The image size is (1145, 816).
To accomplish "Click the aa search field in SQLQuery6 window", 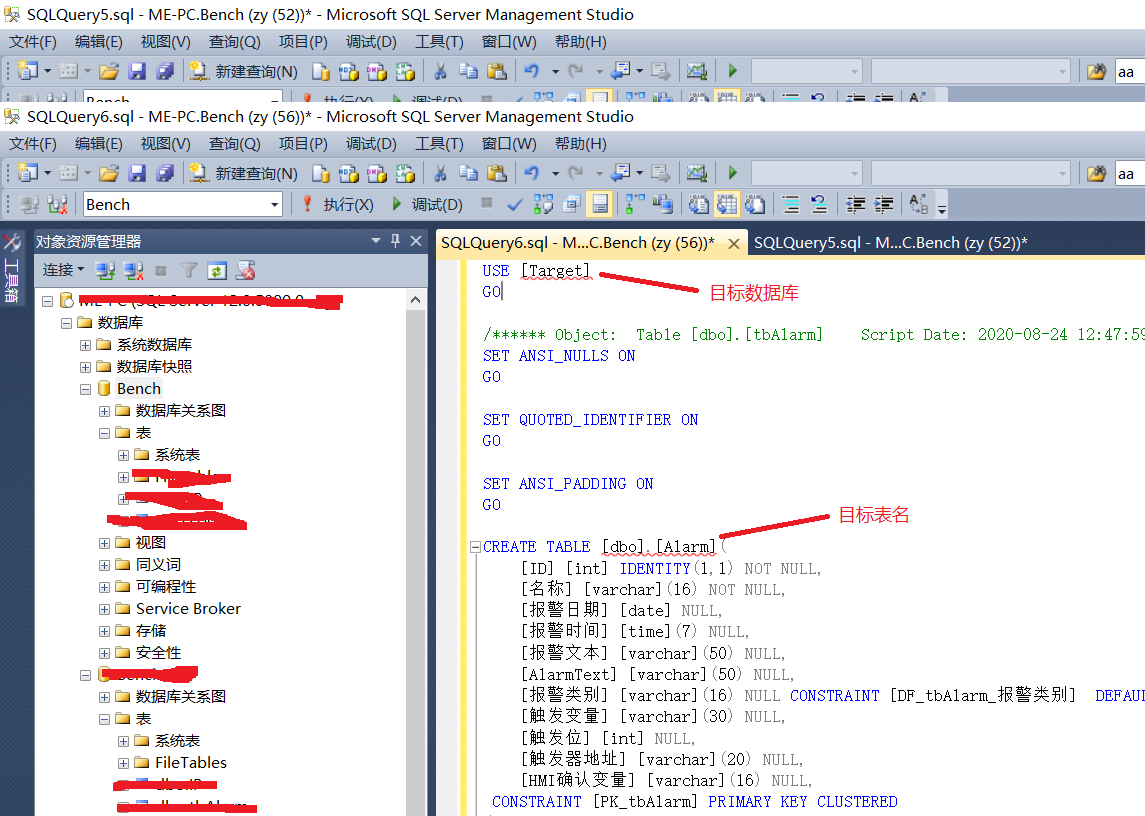I will [1130, 174].
